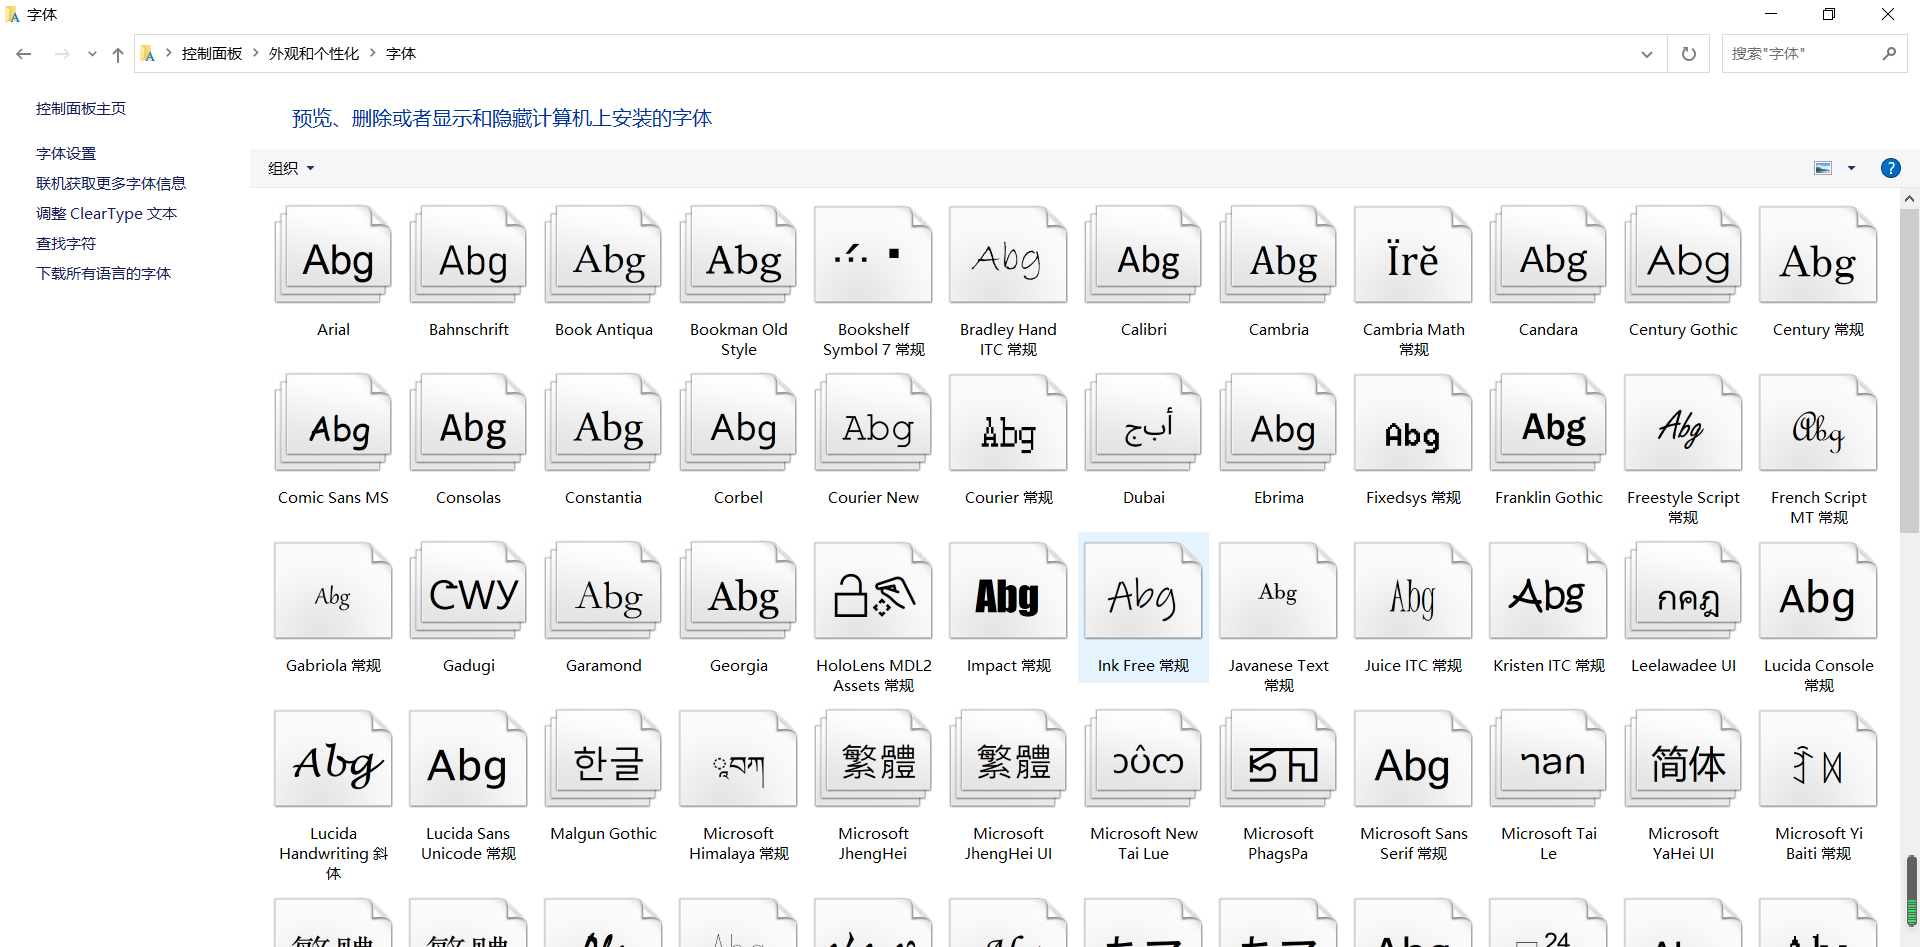Open the view options dropdown arrow
1920x947 pixels.
coord(1851,168)
